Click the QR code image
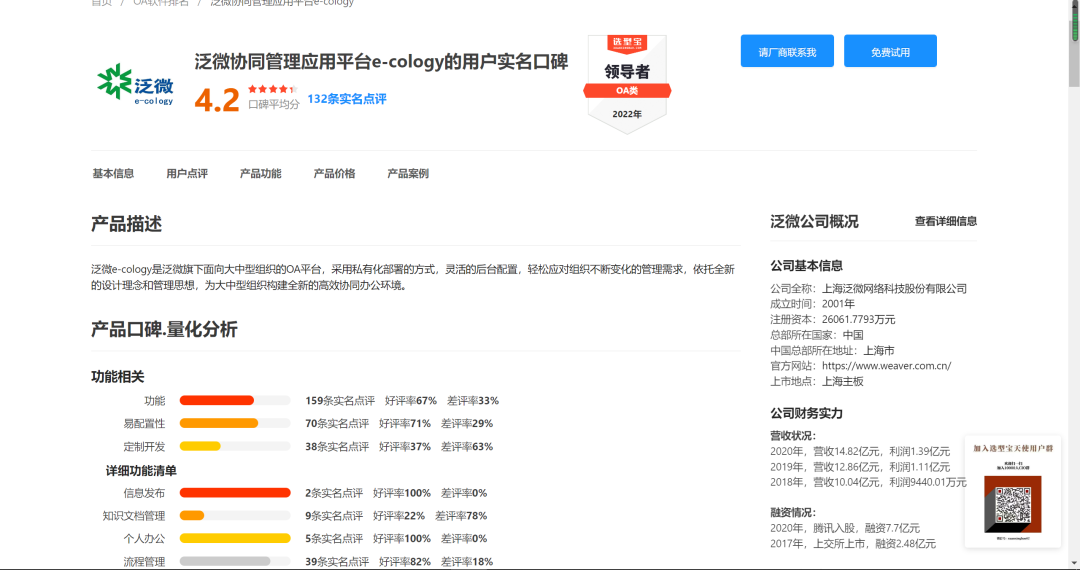Viewport: 1080px width, 570px height. click(1012, 505)
